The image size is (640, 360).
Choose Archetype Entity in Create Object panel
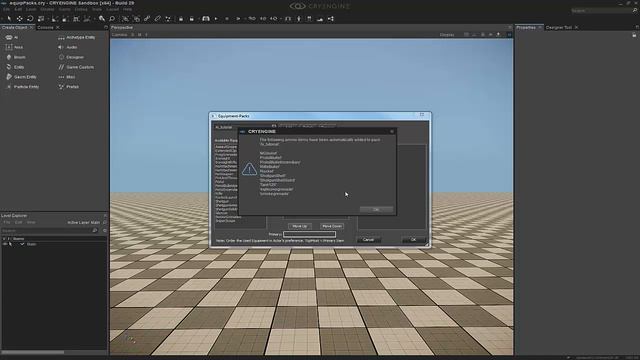tap(76, 38)
